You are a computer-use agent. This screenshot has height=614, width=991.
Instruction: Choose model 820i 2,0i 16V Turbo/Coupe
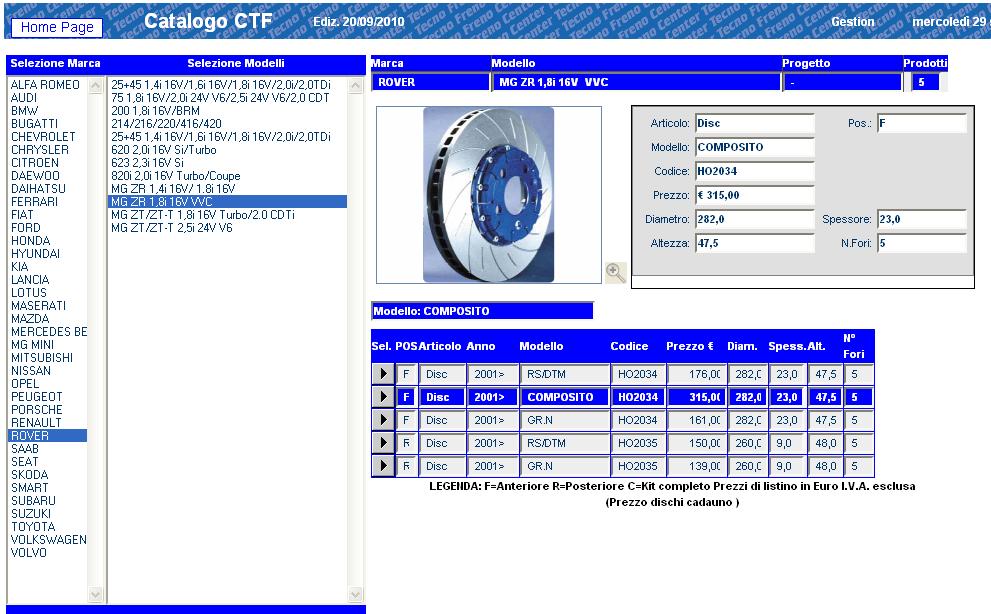(x=176, y=176)
